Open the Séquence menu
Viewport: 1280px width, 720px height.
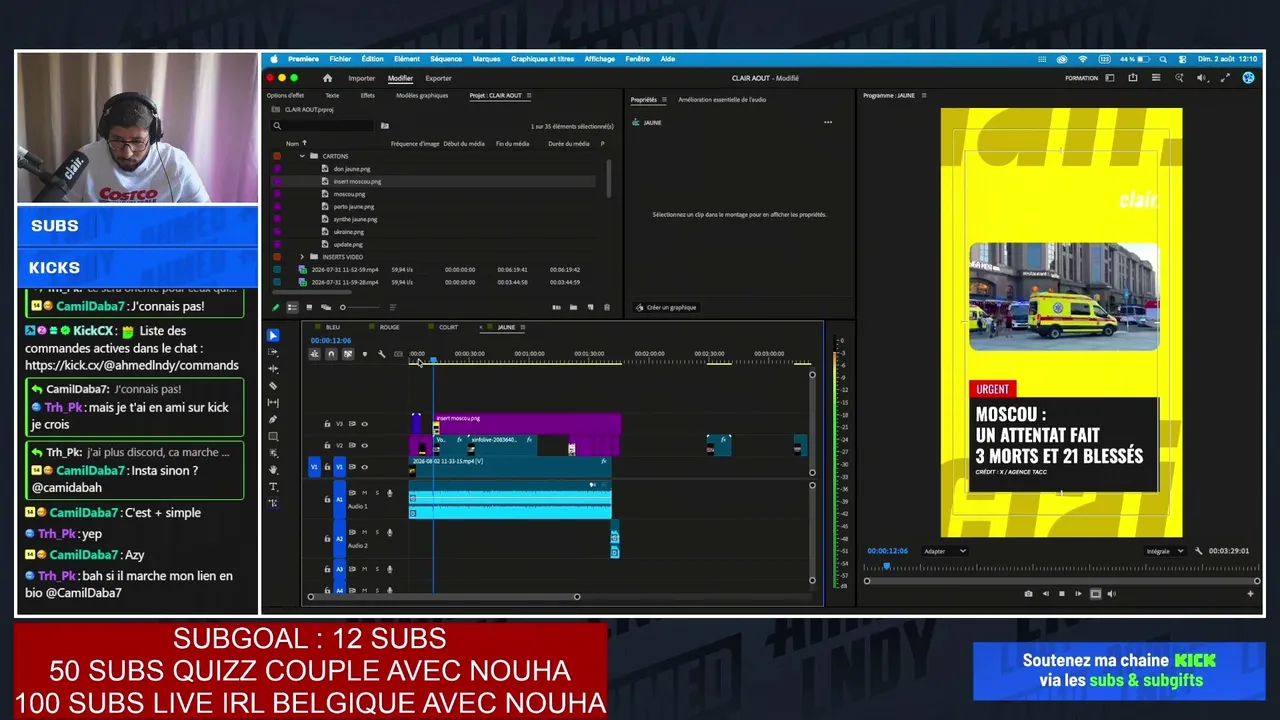point(446,59)
